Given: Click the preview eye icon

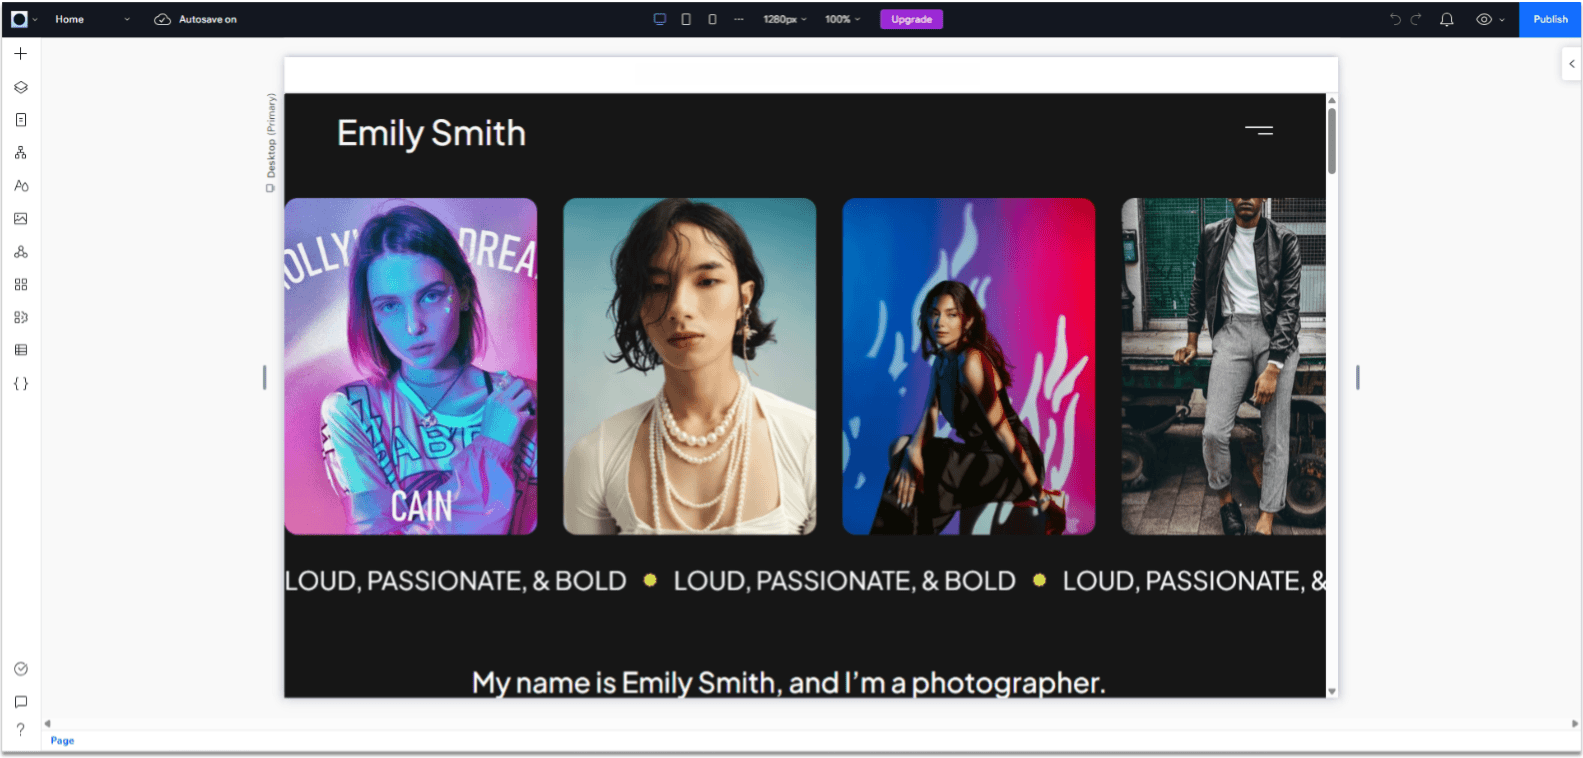Looking at the screenshot, I should [x=1484, y=19].
